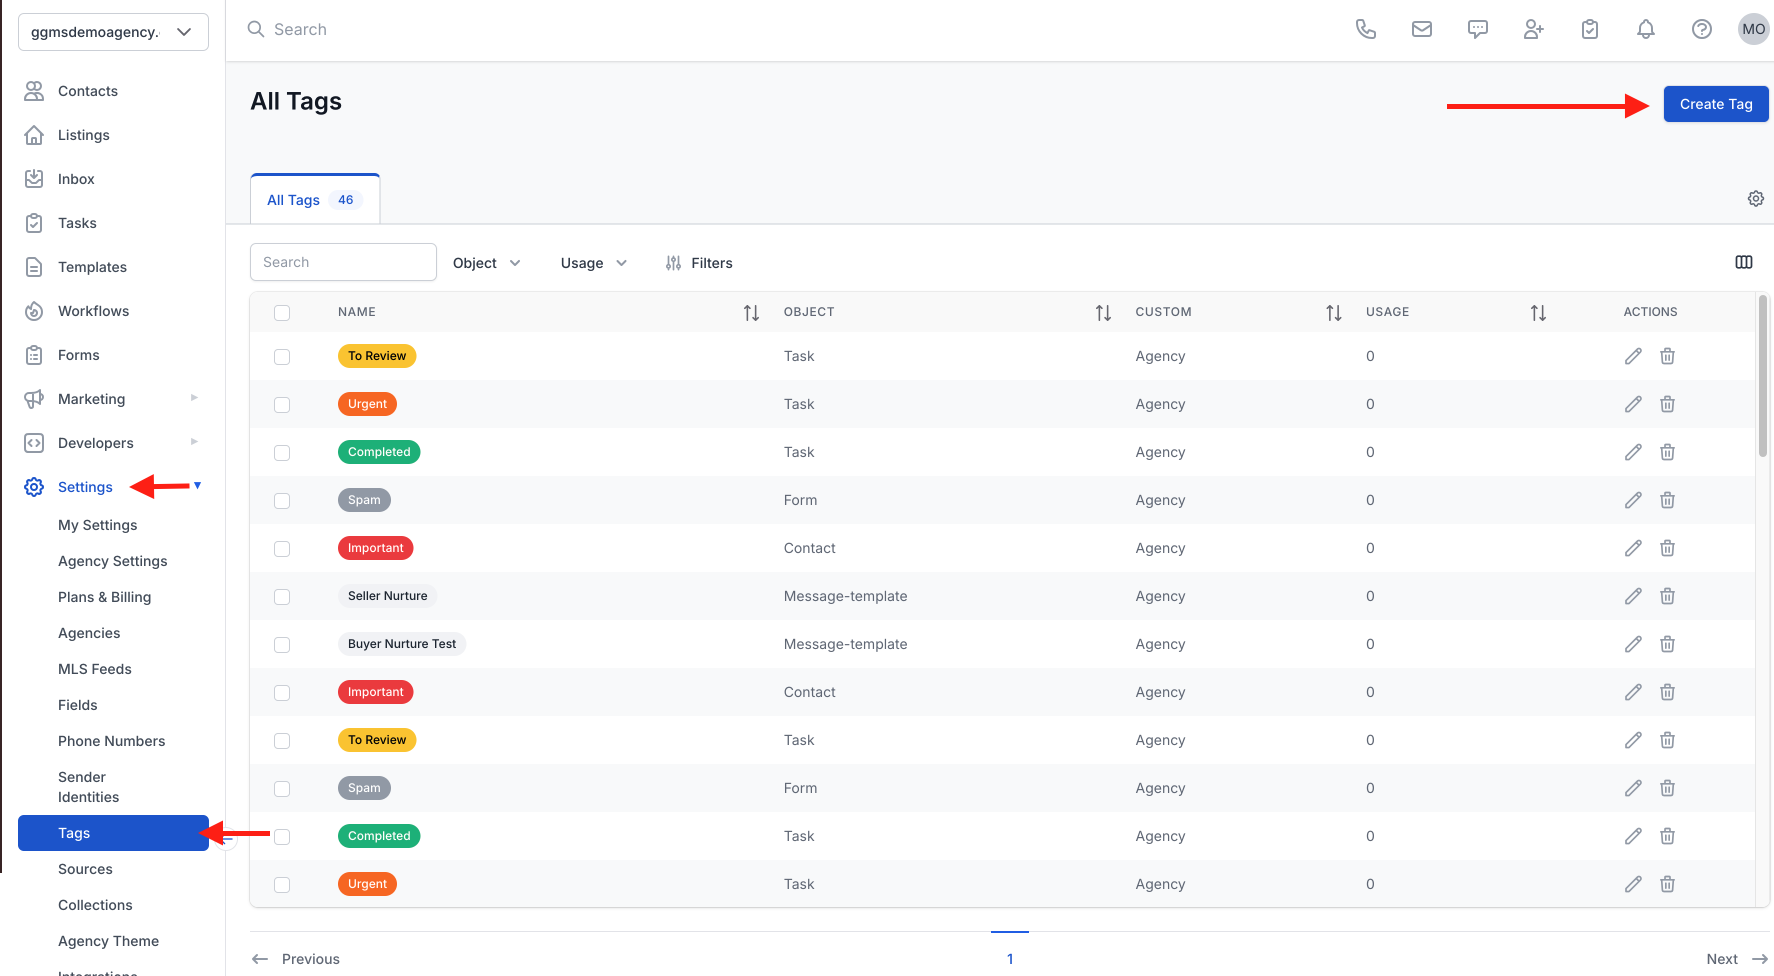Screen dimensions: 1774x976
Task: Open the Object filter dropdown
Action: click(x=486, y=263)
